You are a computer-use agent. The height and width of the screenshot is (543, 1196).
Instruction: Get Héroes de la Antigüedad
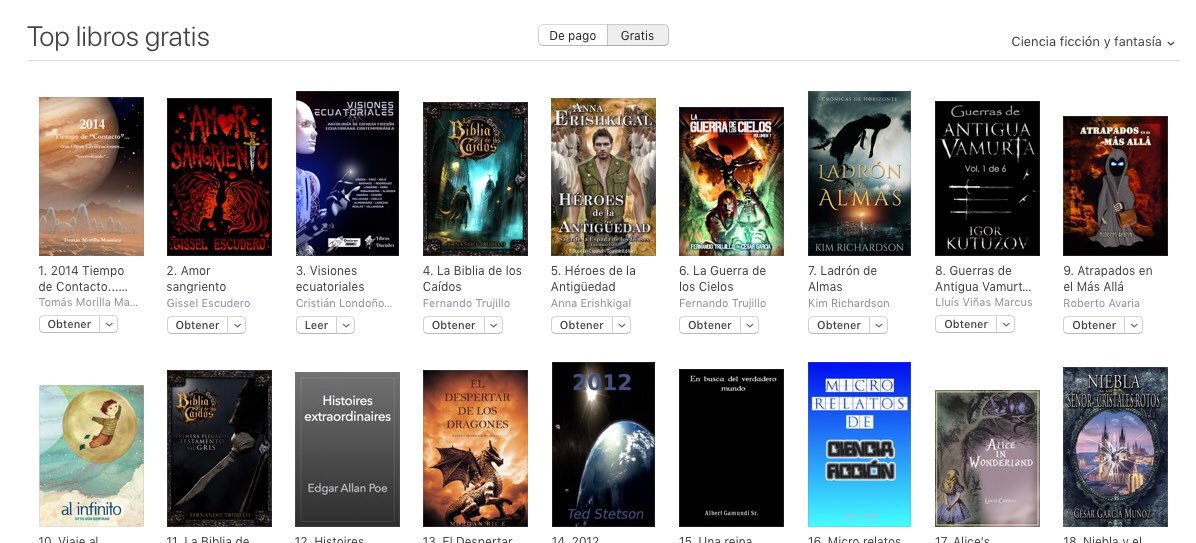[582, 325]
